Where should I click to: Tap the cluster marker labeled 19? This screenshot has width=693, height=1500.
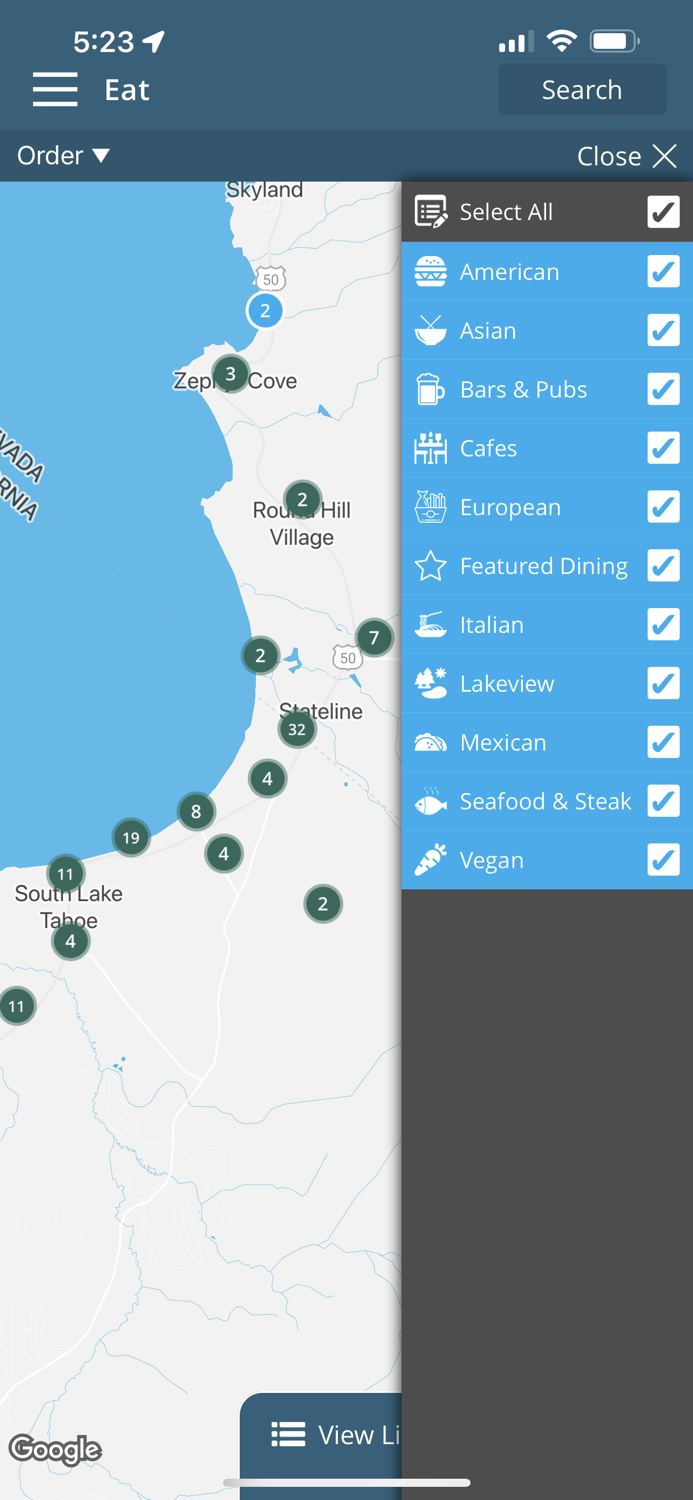tap(131, 838)
